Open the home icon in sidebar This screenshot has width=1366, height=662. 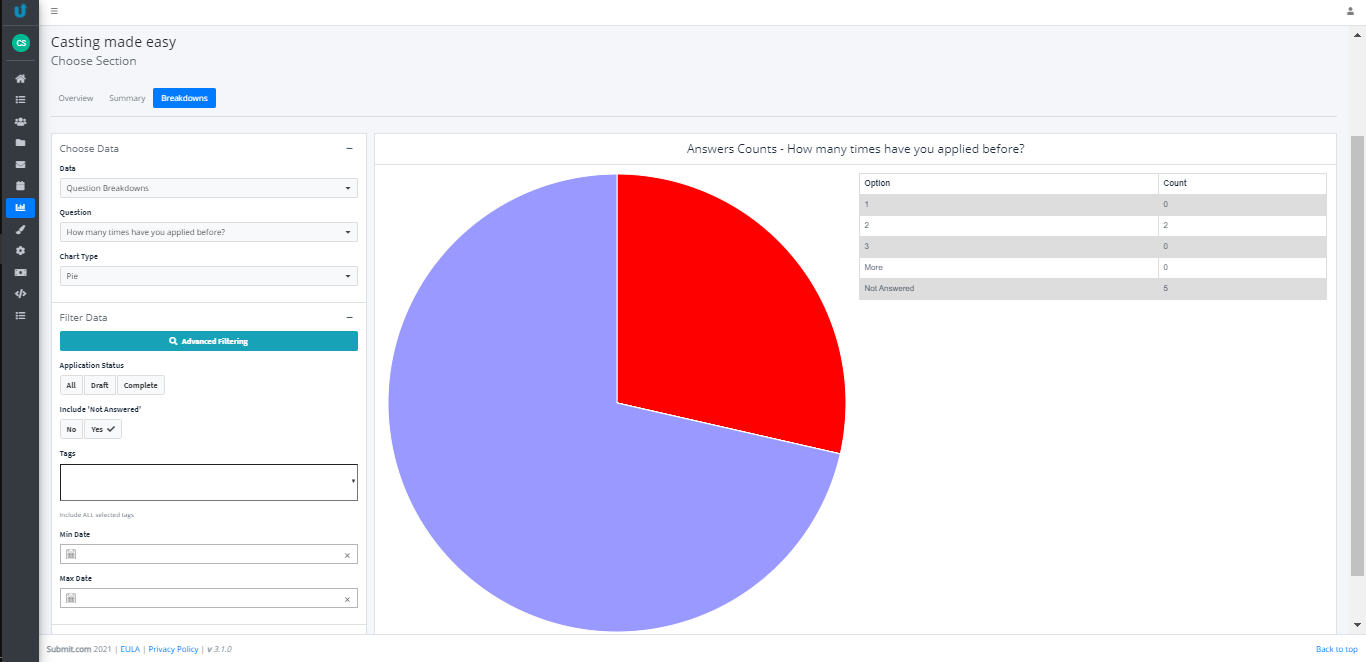click(x=20, y=78)
